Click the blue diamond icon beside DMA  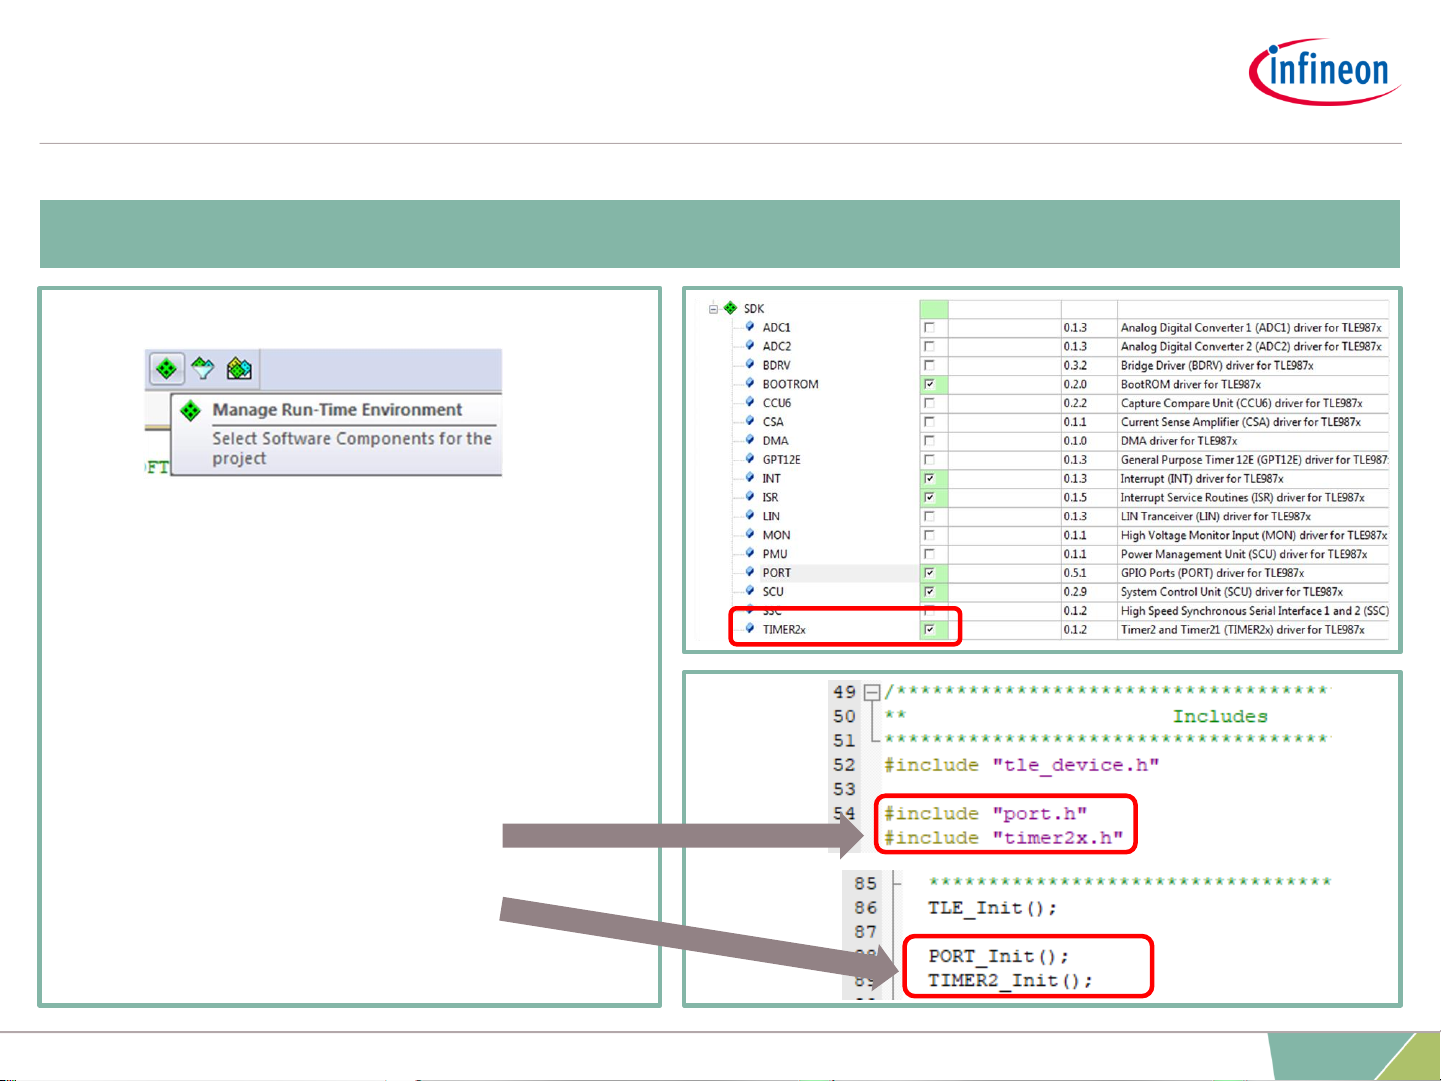pos(750,441)
